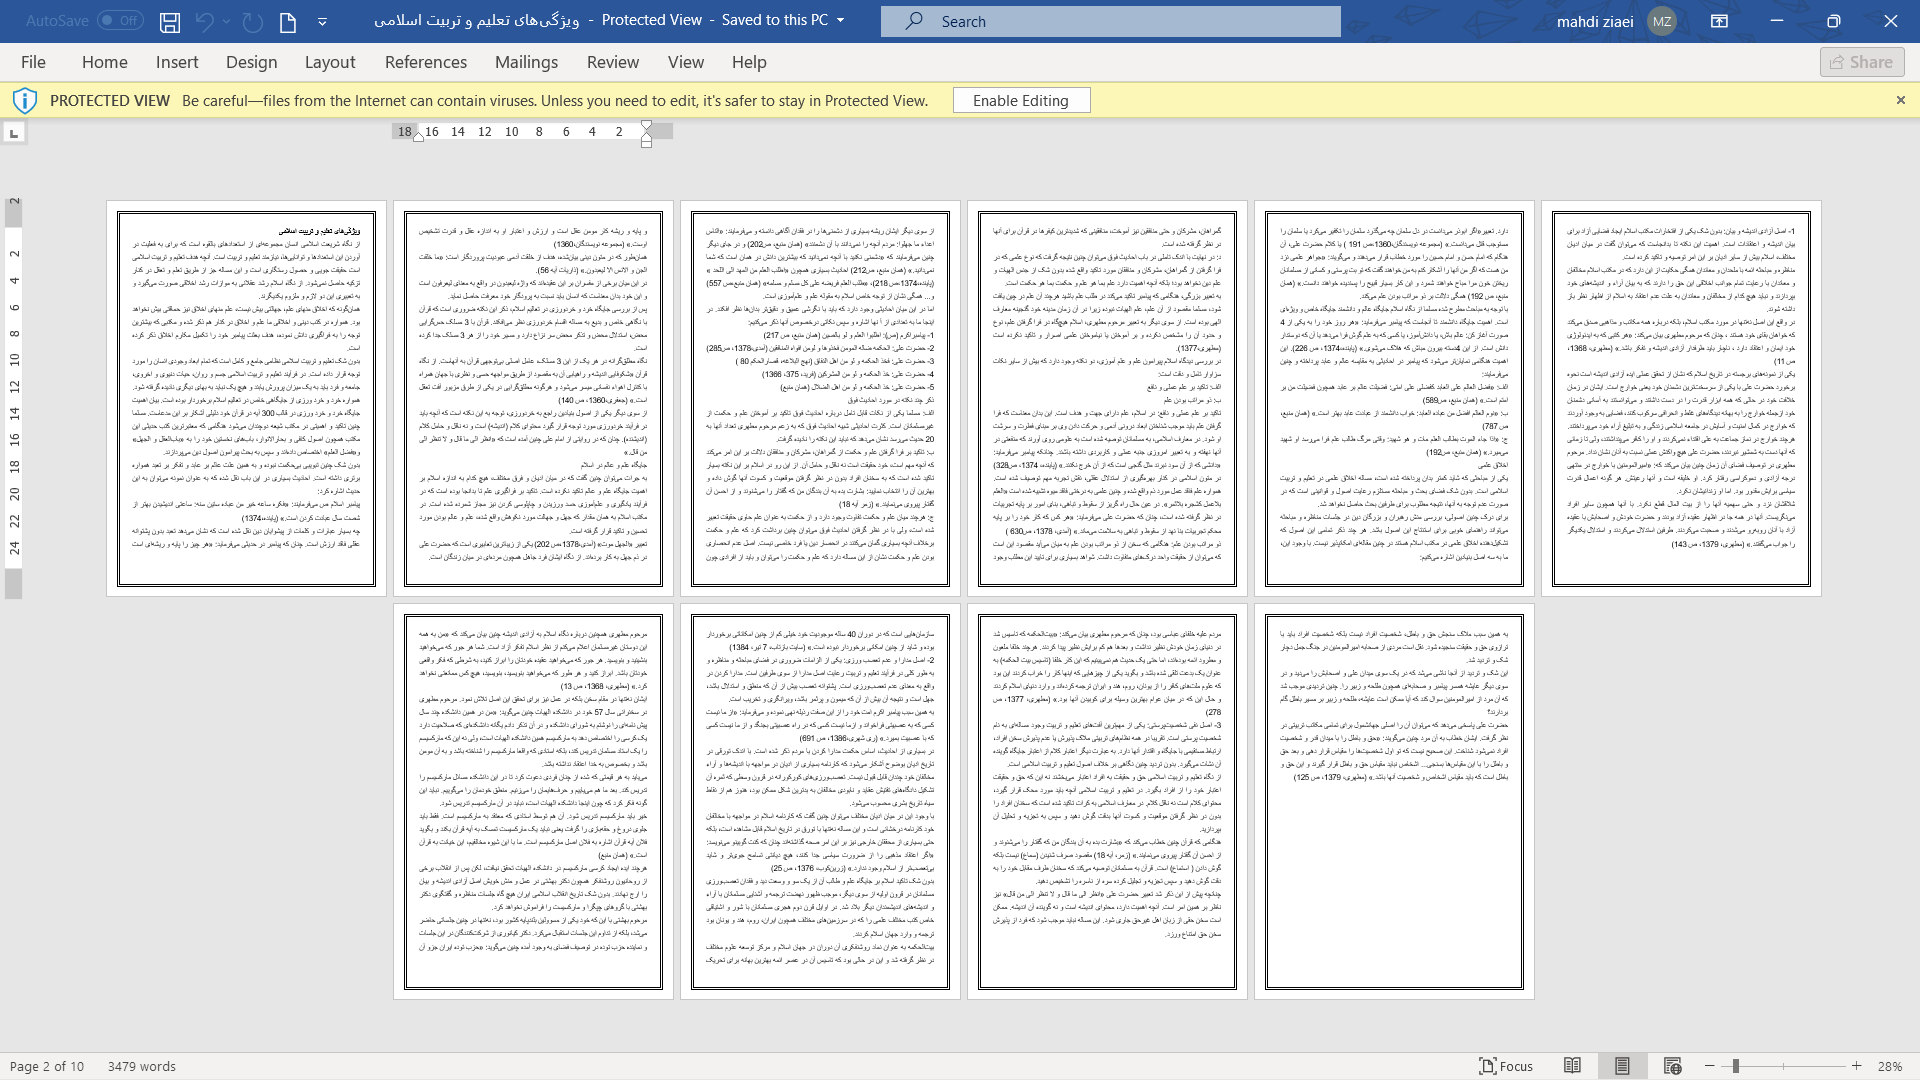Viewport: 1920px width, 1080px height.
Task: Open the Review ribbon tab
Action: pyautogui.click(x=613, y=61)
